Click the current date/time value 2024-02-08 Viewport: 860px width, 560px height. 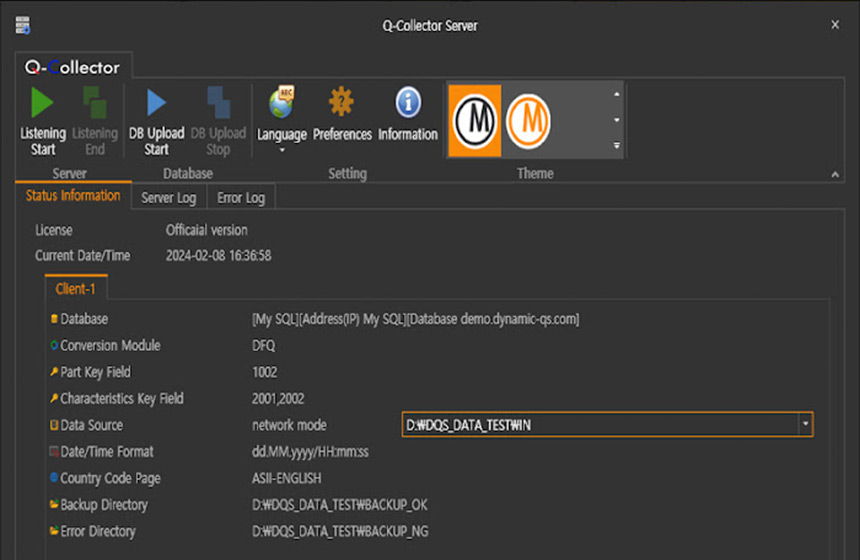click(x=218, y=255)
